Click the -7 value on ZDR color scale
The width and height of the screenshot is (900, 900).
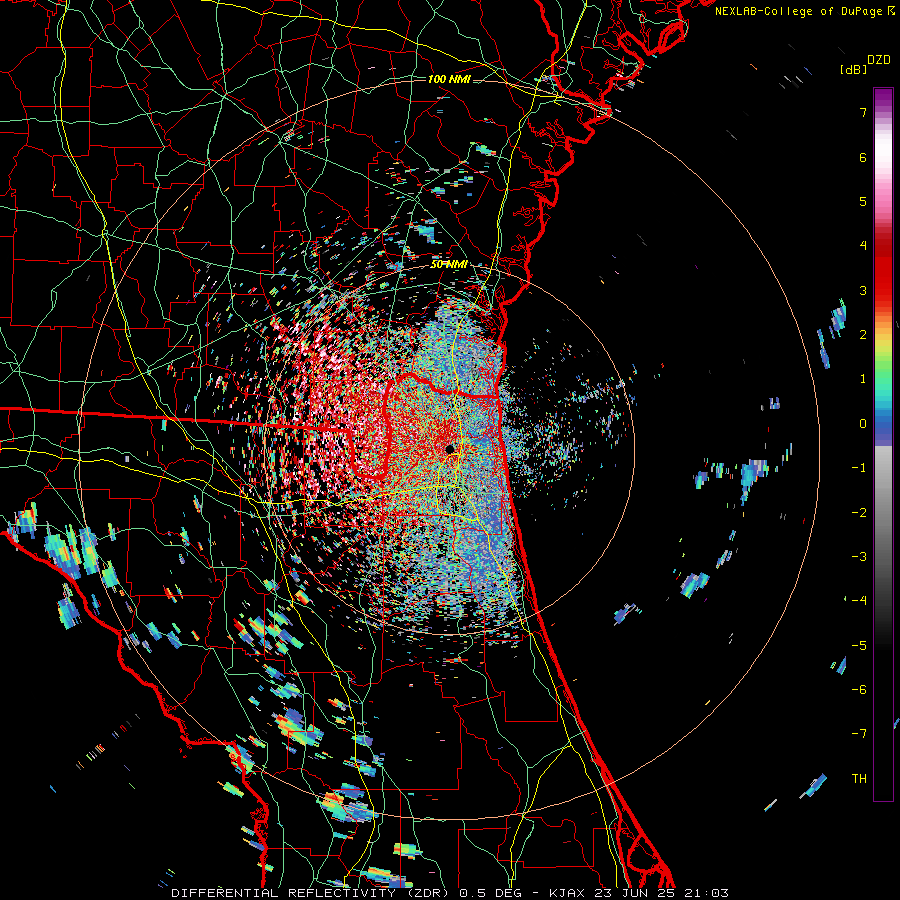(x=859, y=734)
